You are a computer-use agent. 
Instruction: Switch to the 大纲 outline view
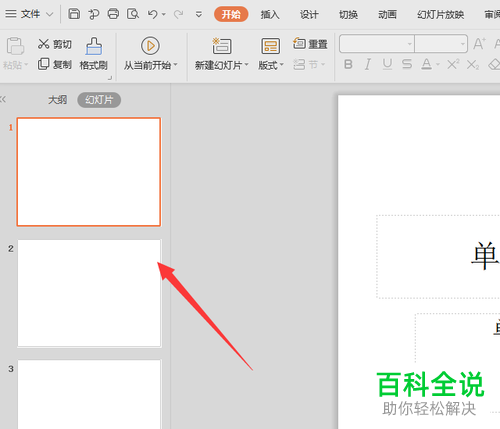click(x=57, y=100)
